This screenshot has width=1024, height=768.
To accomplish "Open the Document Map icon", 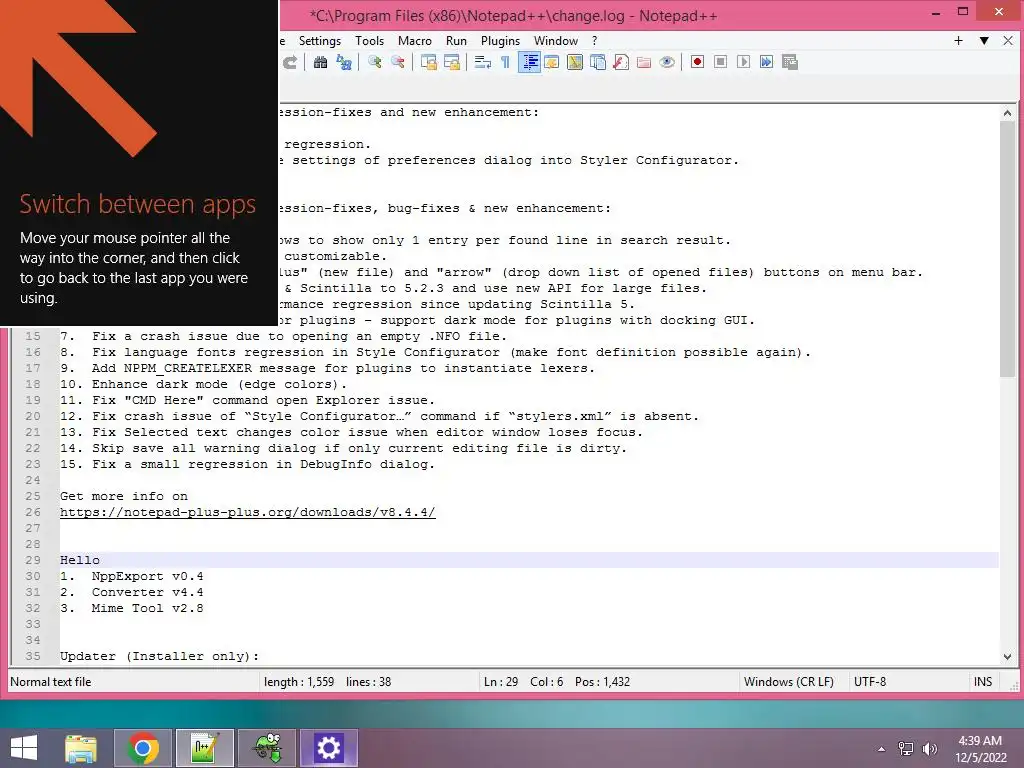I will tap(575, 62).
